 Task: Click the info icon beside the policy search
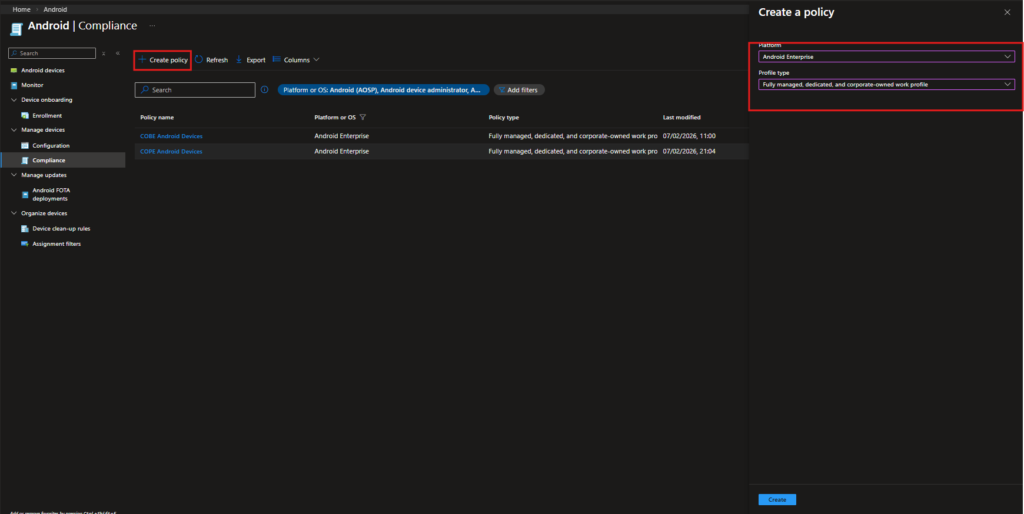(x=265, y=90)
